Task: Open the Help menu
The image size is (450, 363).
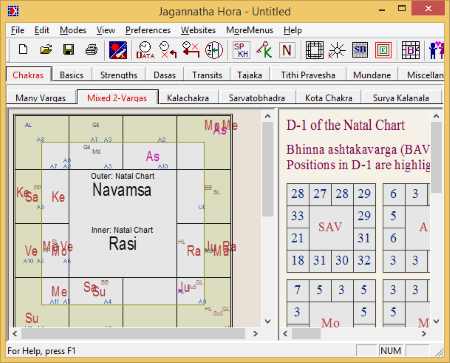Action: pyautogui.click(x=293, y=30)
